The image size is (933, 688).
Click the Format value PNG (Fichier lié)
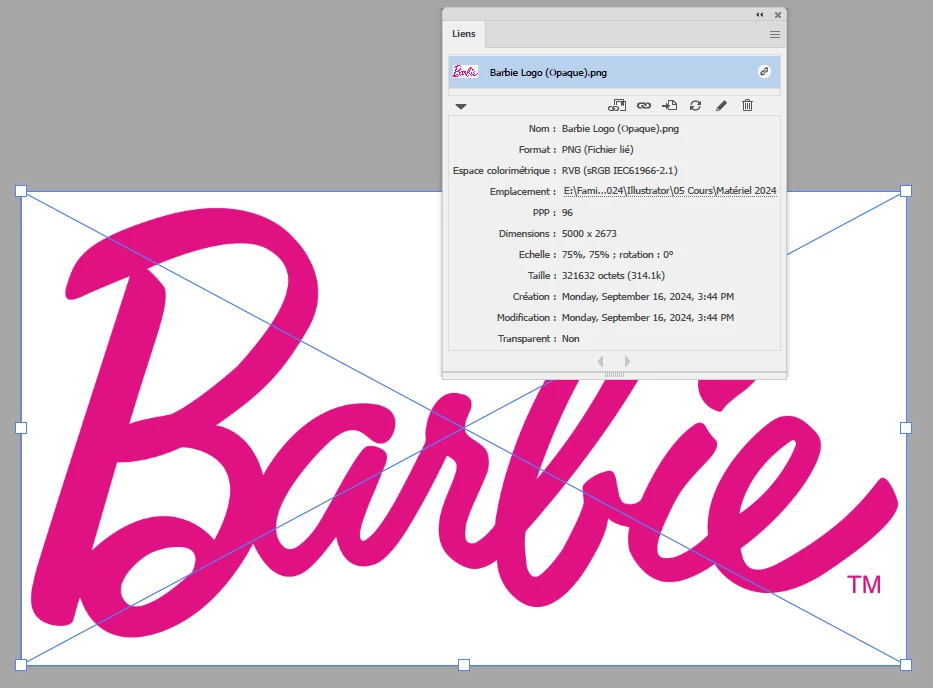pyautogui.click(x=597, y=149)
